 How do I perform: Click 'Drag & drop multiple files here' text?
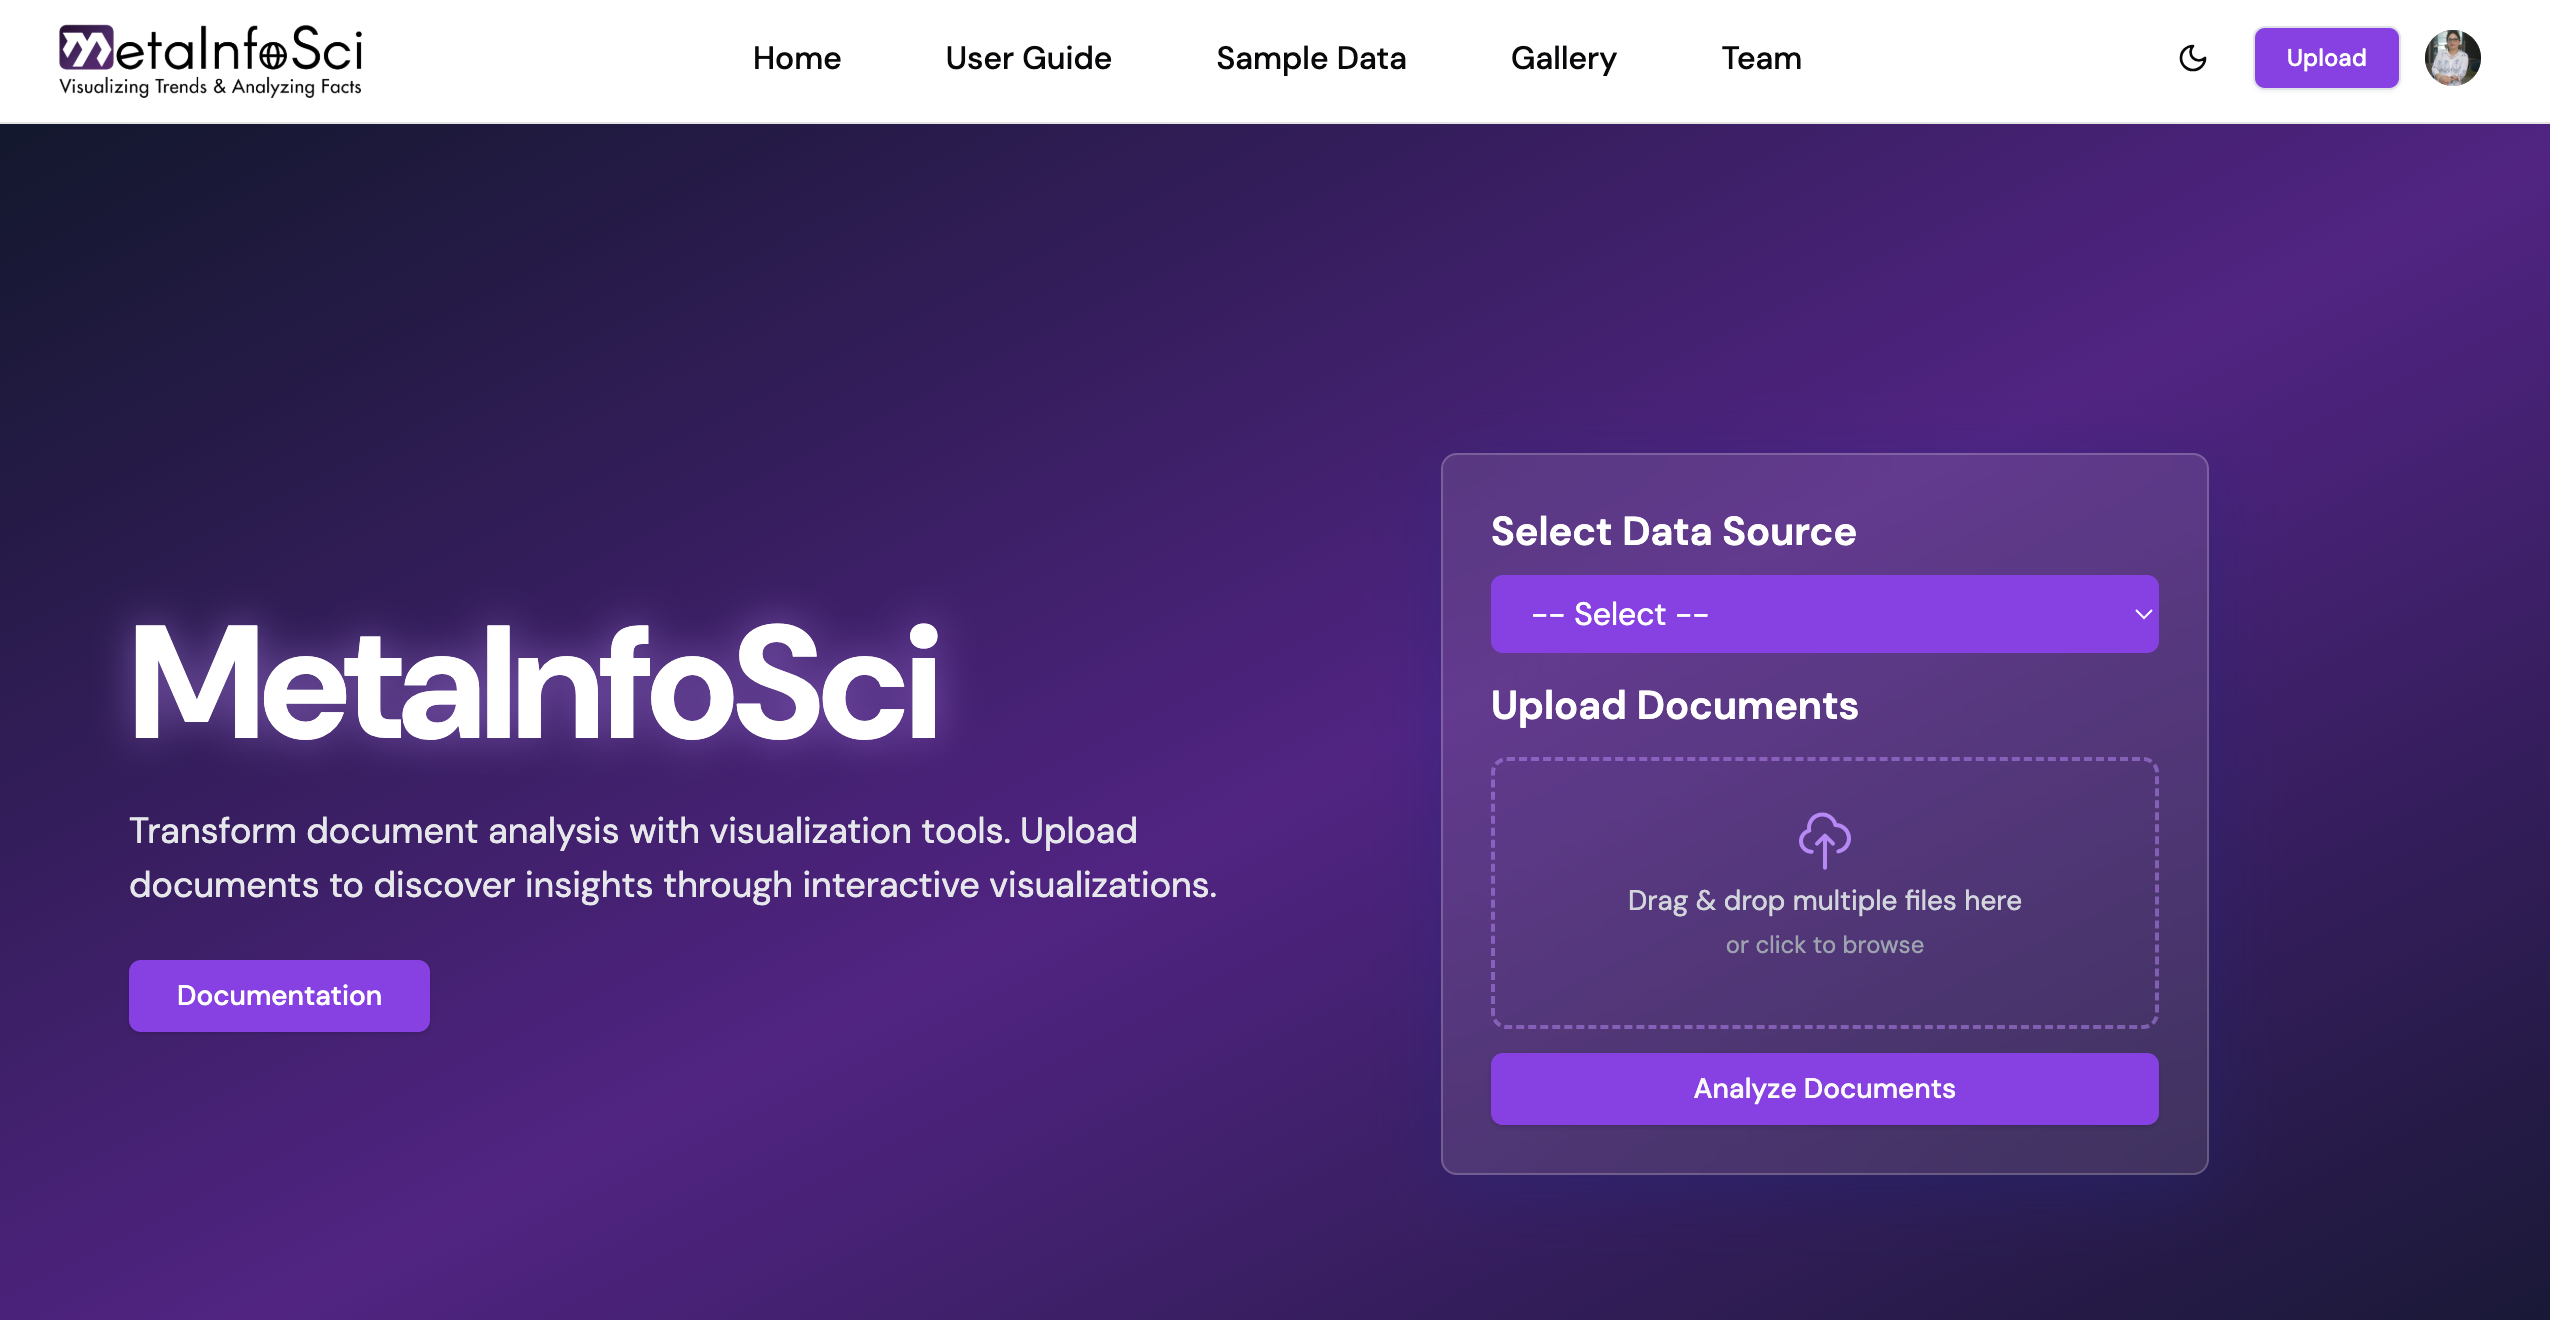pos(1824,900)
